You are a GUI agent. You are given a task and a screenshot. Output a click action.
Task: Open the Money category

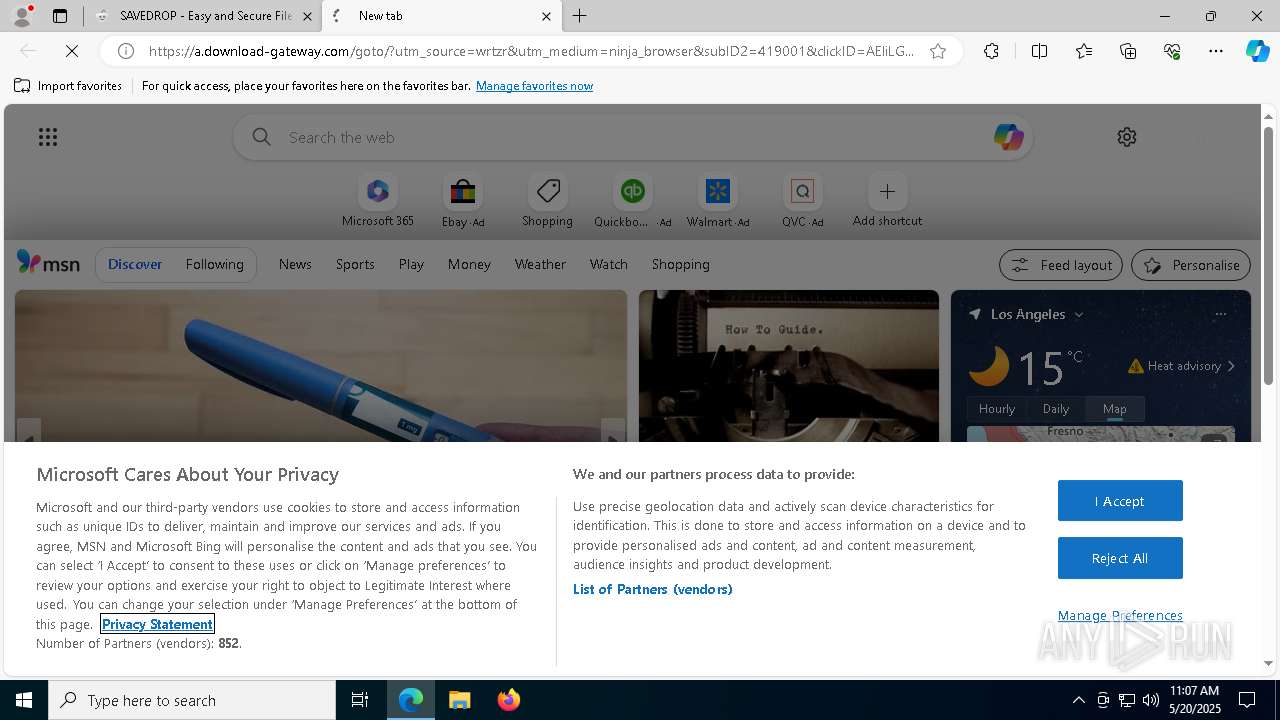coord(469,264)
